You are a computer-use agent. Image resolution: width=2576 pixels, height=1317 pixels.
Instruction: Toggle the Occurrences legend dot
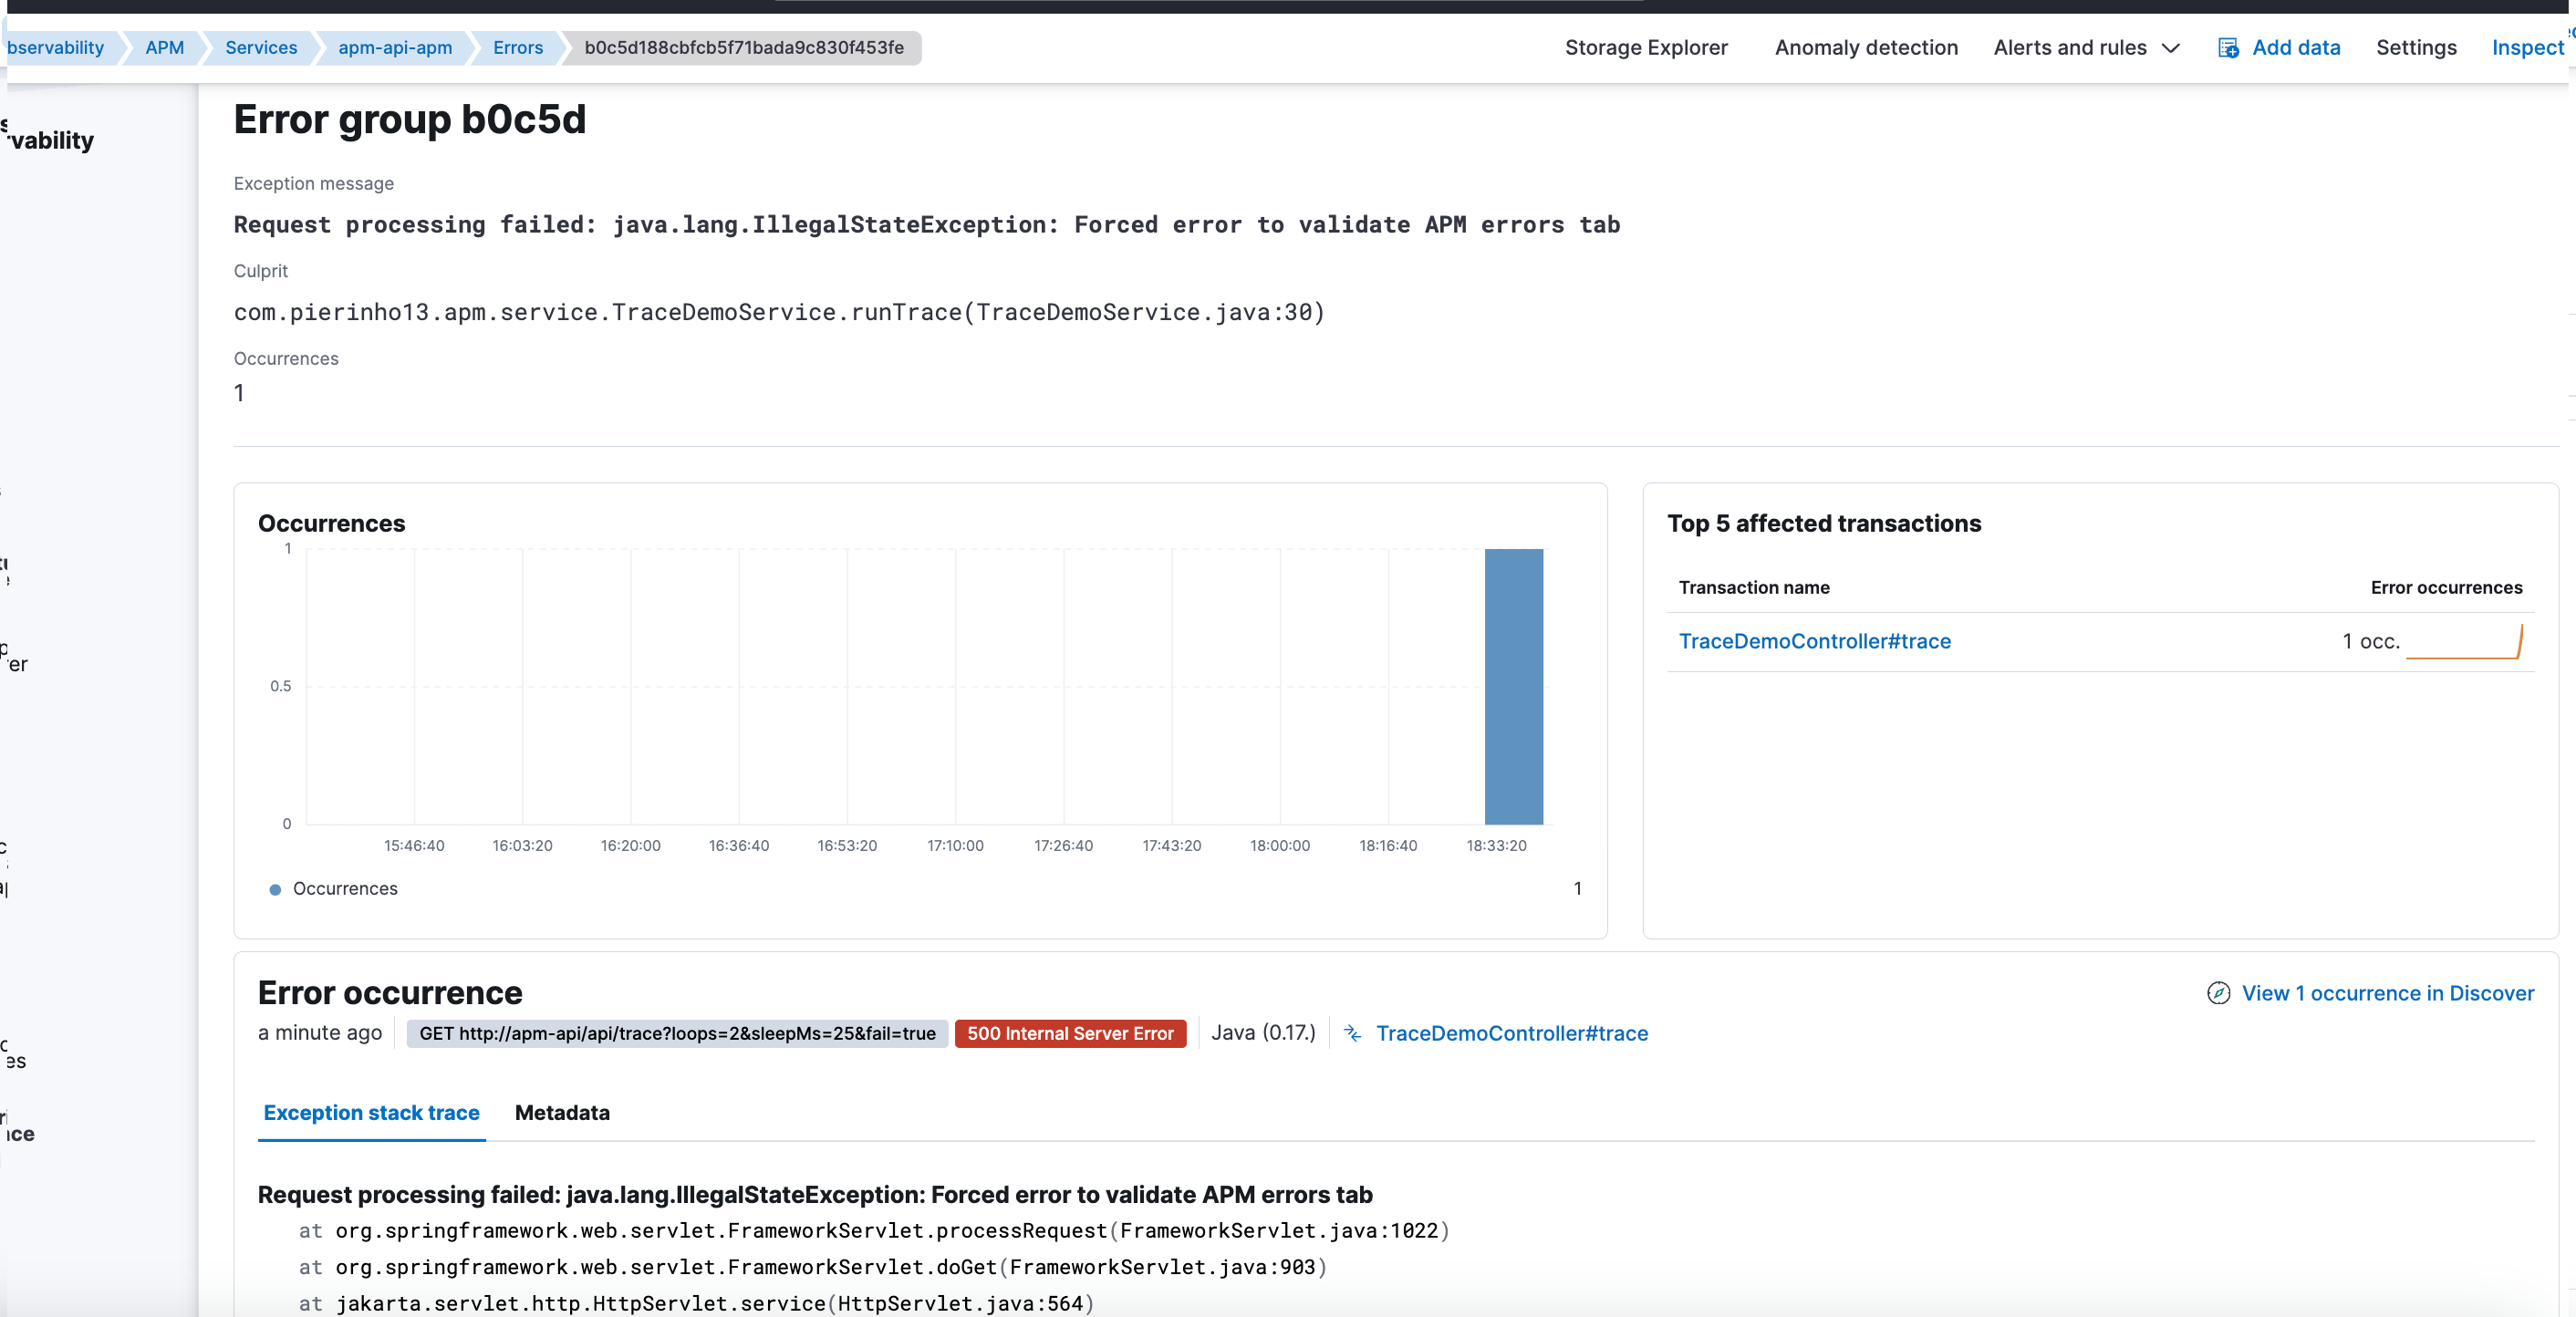[x=275, y=889]
